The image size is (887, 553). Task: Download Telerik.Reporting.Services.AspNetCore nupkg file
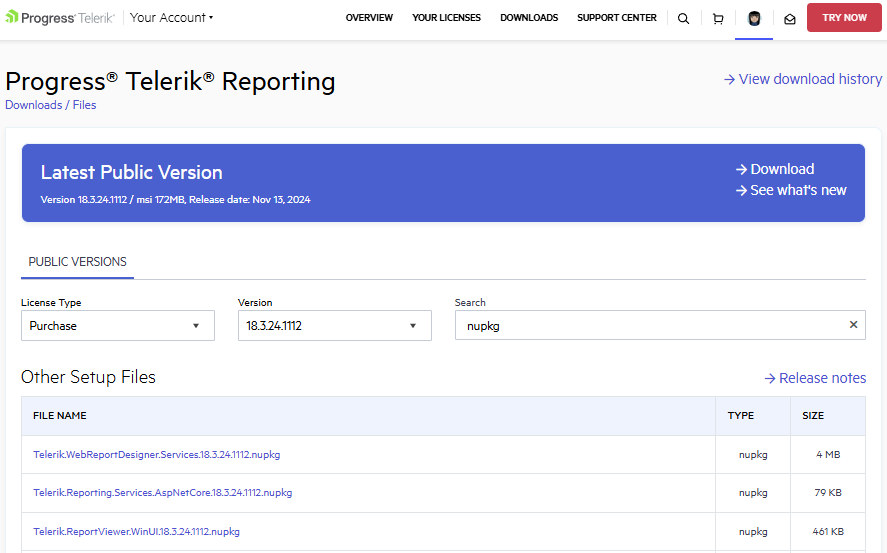(x=162, y=492)
